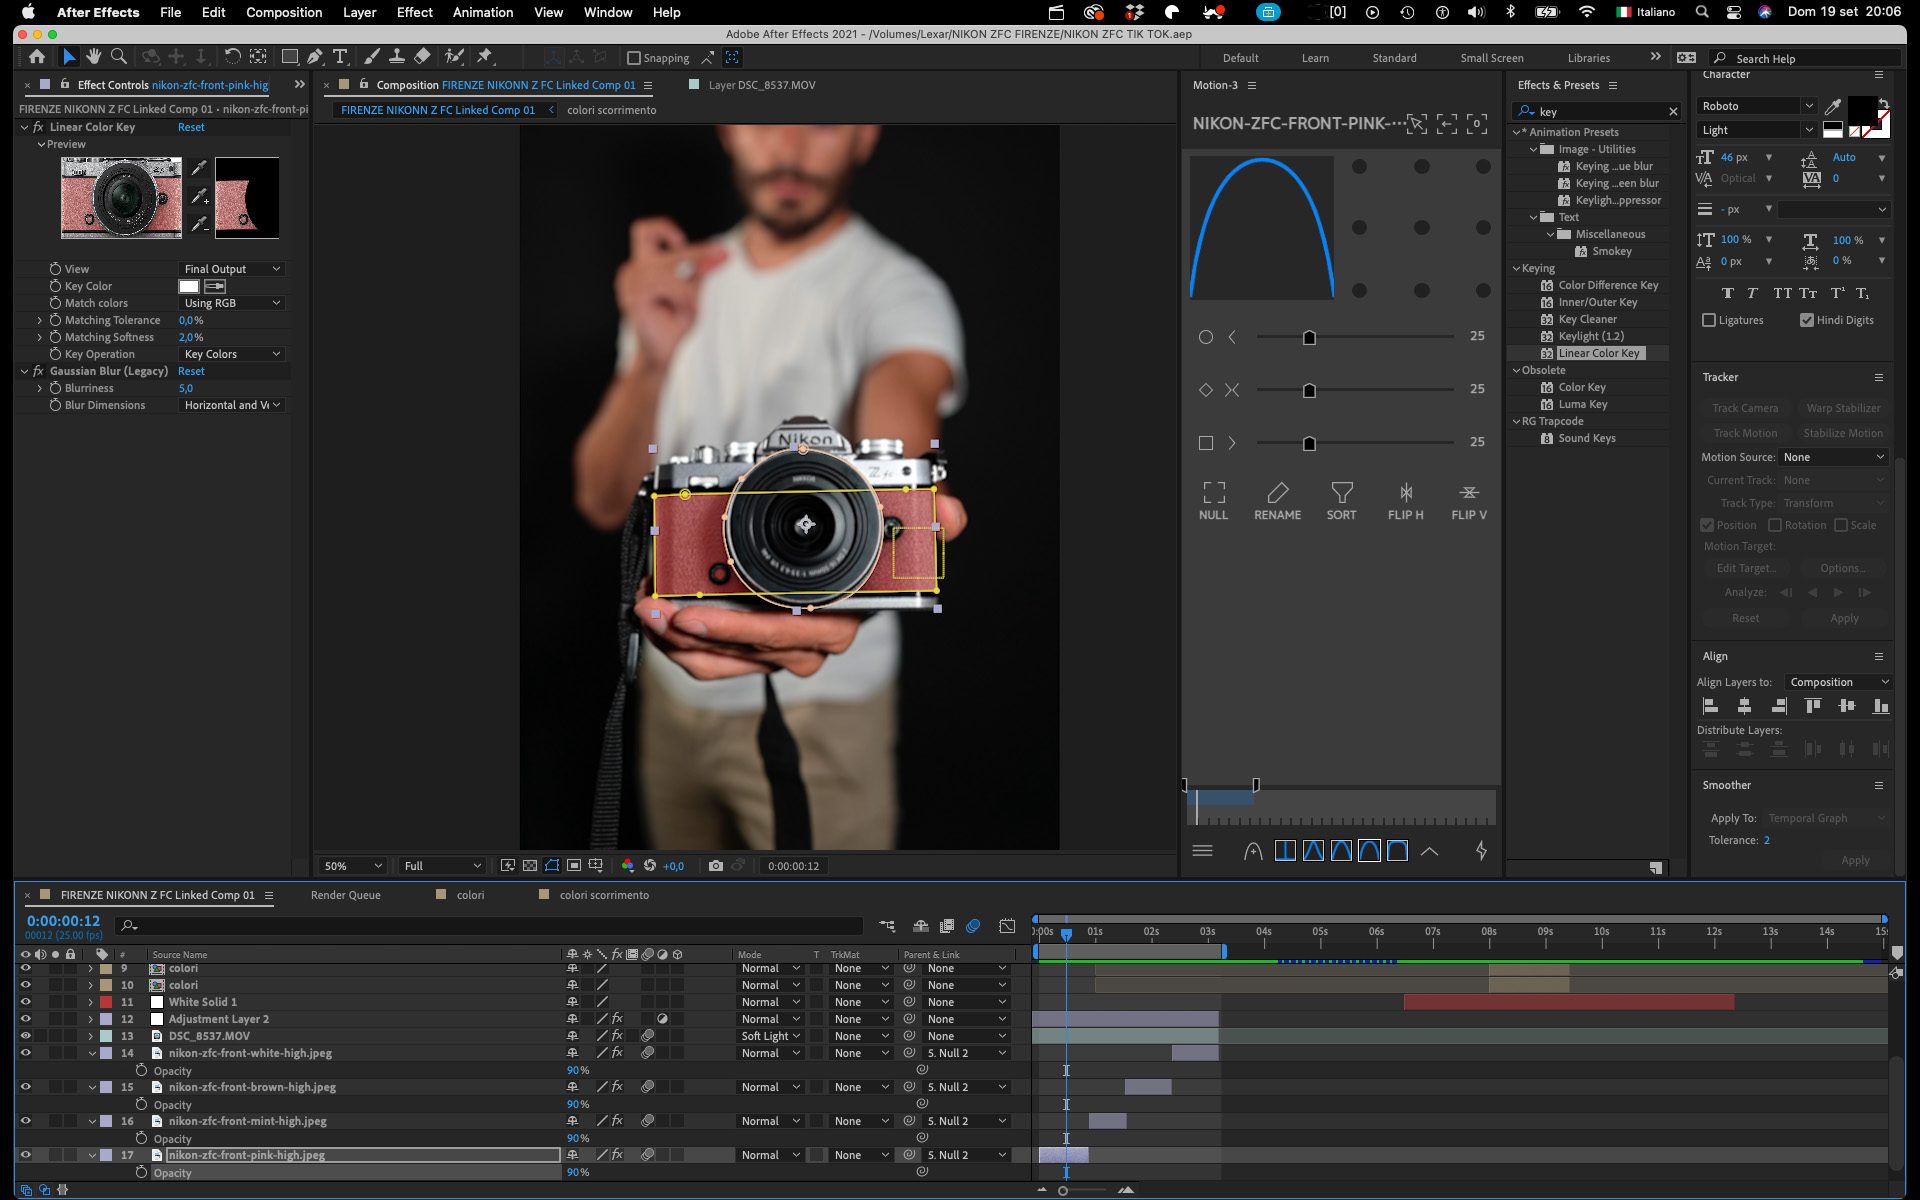Switch to the Render Queue tab

pos(345,895)
